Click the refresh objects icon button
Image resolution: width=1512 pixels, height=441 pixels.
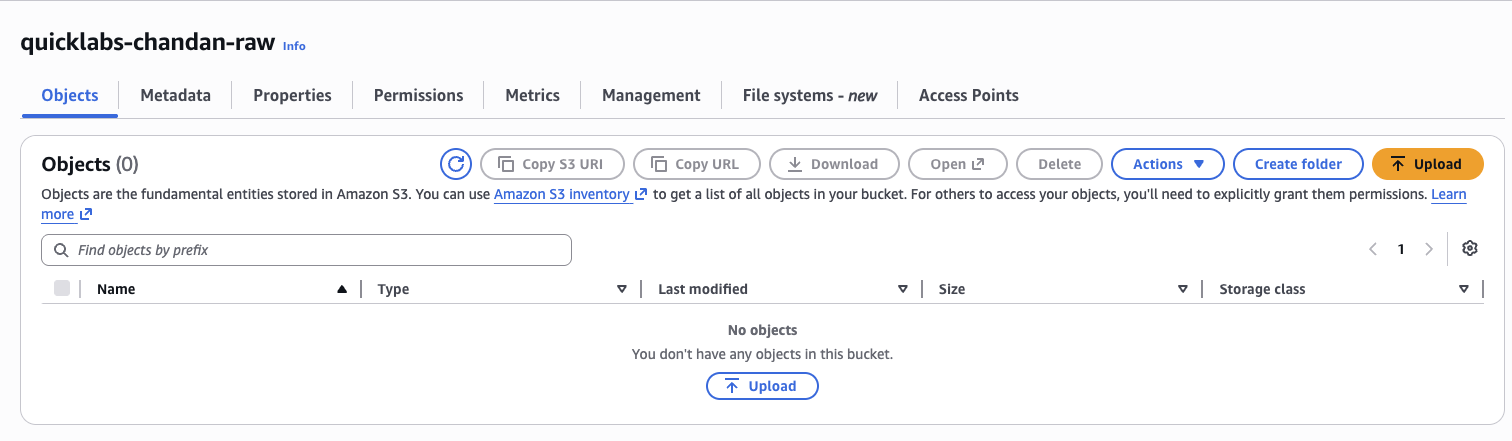[456, 164]
